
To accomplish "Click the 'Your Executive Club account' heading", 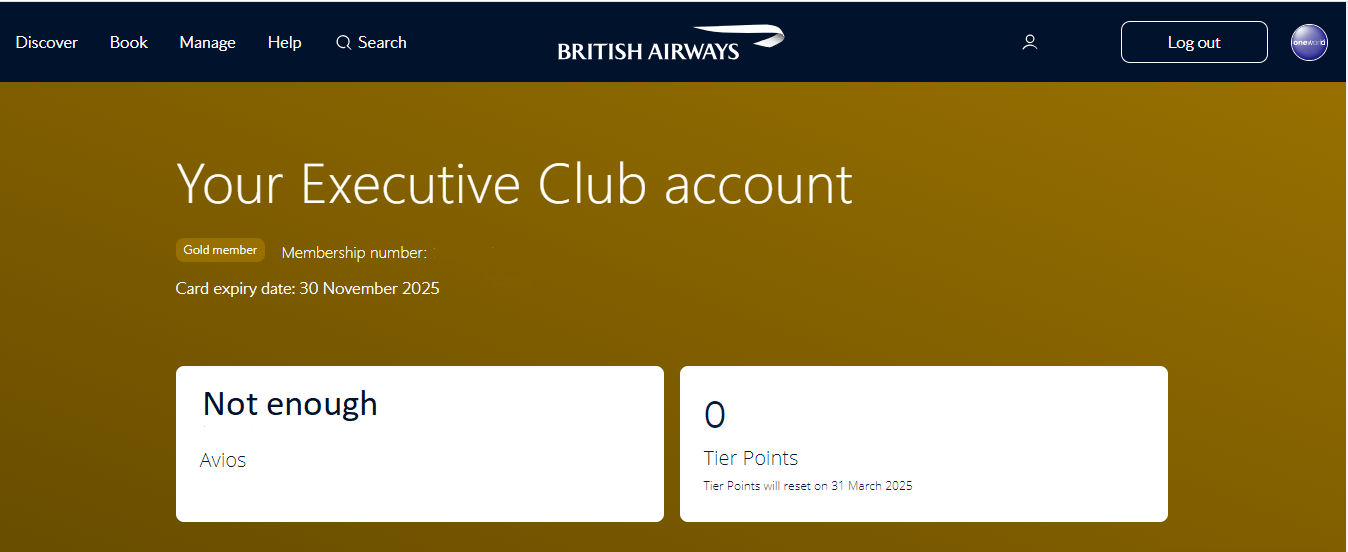I will 514,184.
